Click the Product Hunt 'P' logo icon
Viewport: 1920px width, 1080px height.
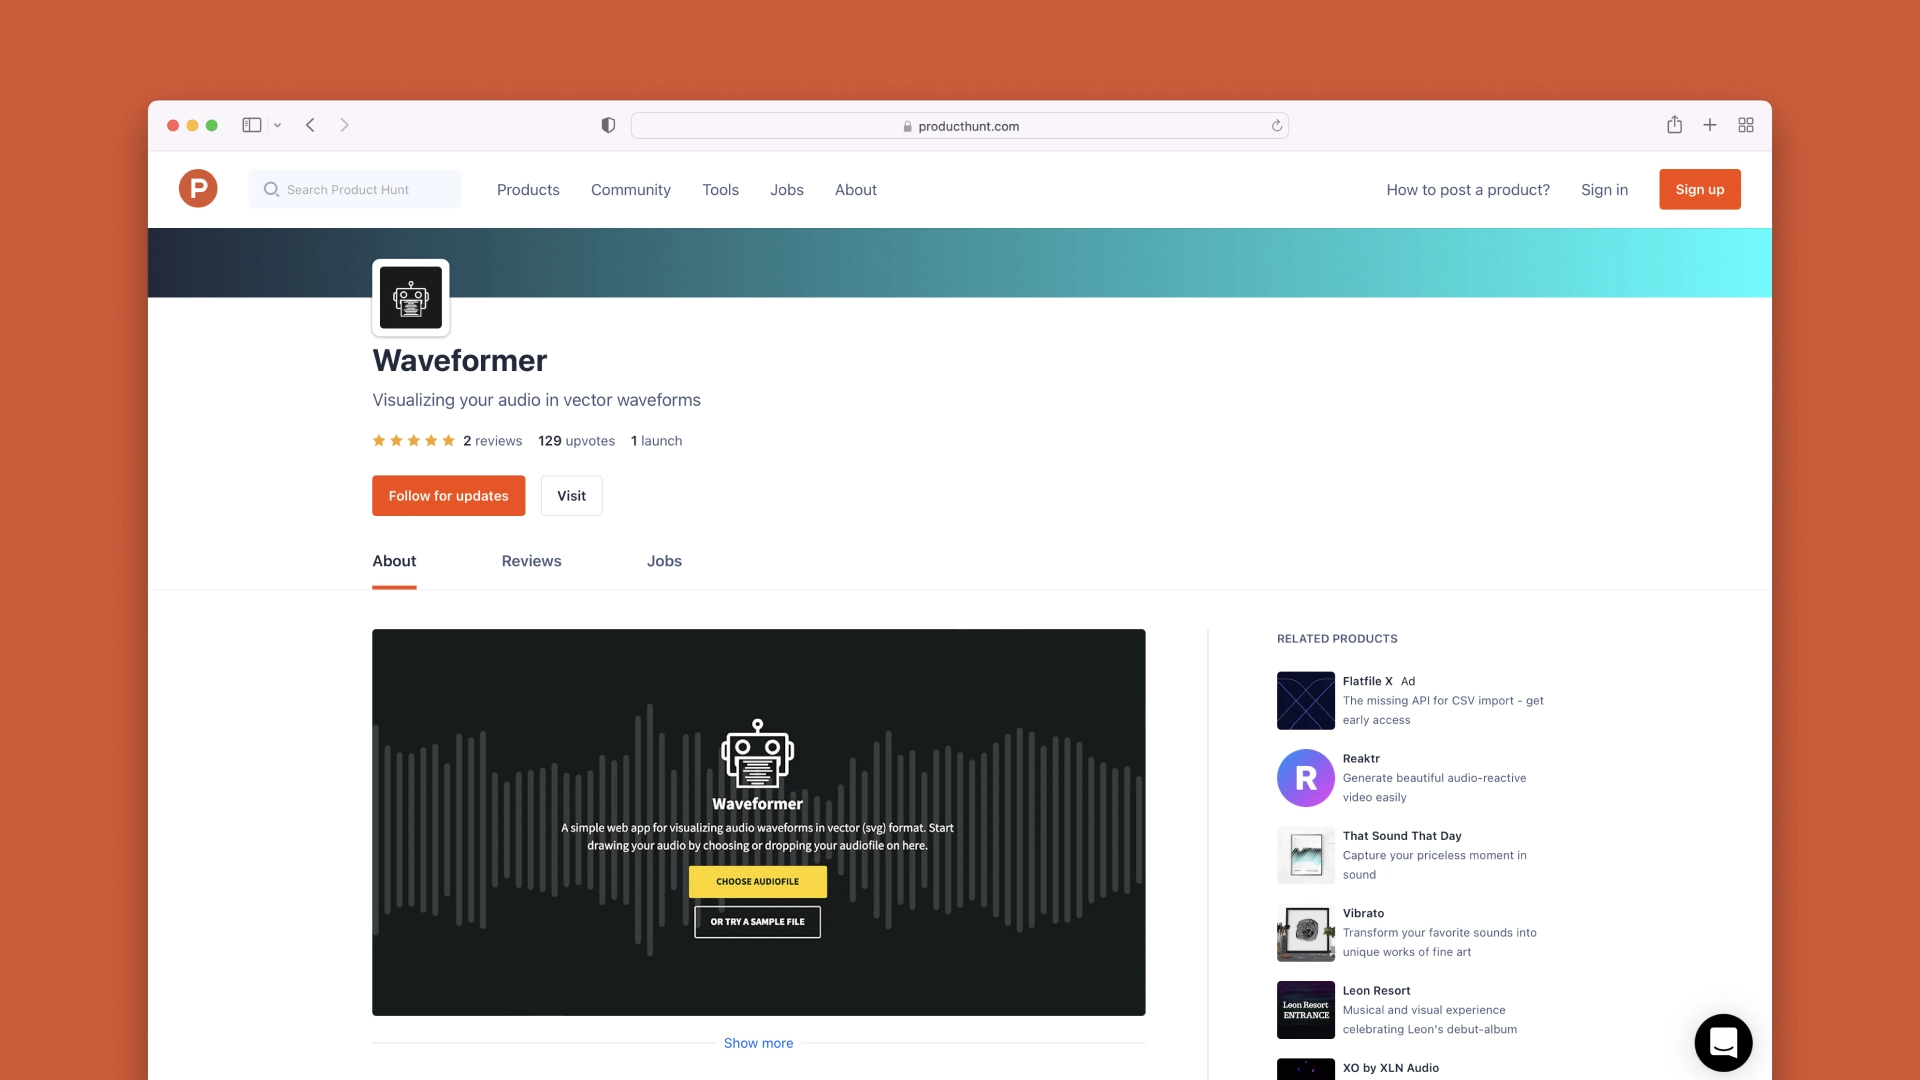[198, 189]
